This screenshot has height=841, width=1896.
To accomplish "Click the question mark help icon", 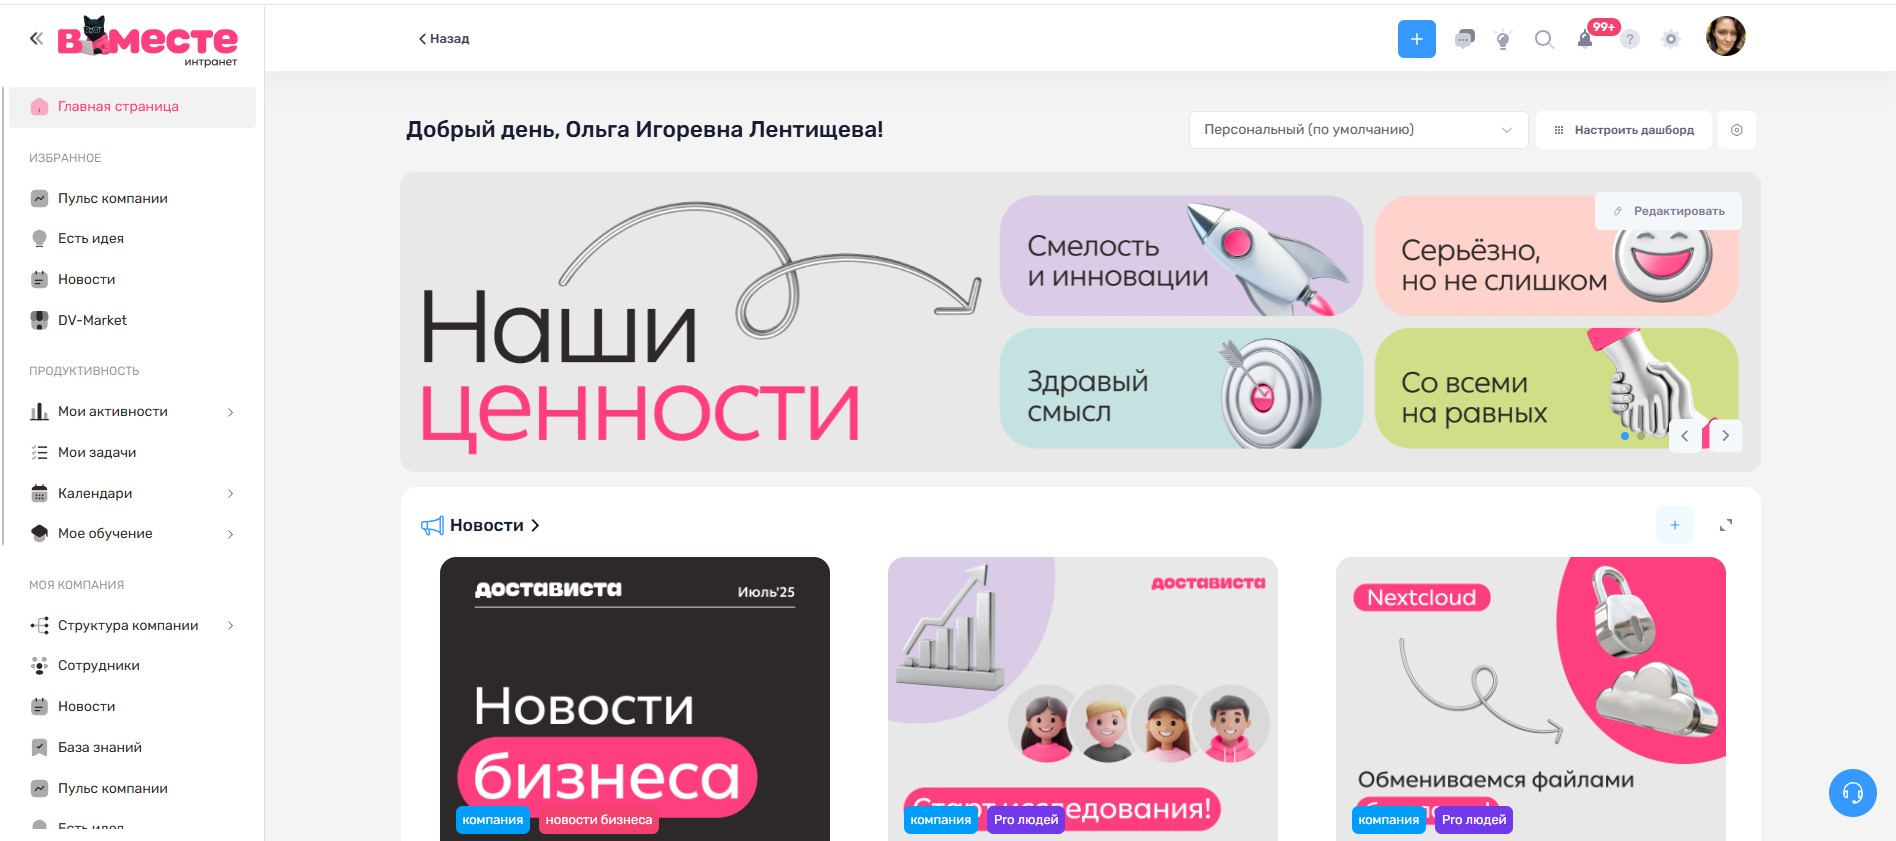I will (x=1630, y=39).
